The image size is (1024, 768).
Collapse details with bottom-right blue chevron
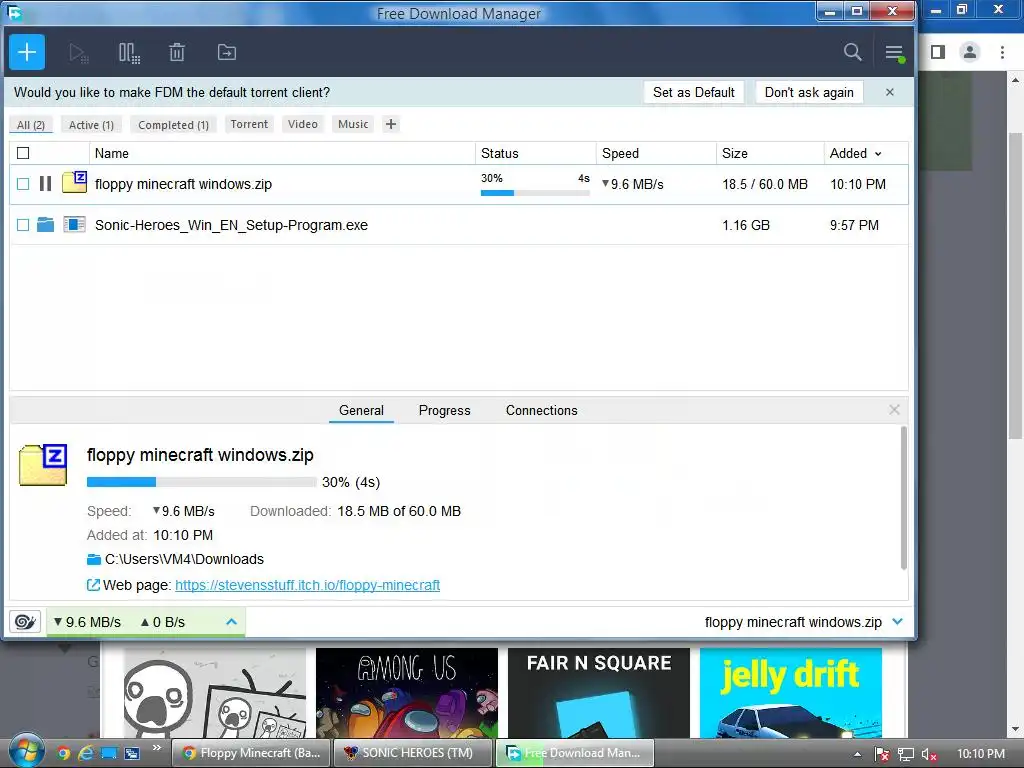[x=897, y=622]
